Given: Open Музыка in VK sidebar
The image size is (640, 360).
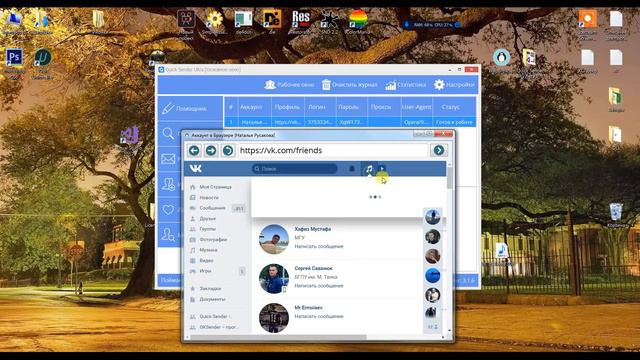Looking at the screenshot, I should [208, 250].
